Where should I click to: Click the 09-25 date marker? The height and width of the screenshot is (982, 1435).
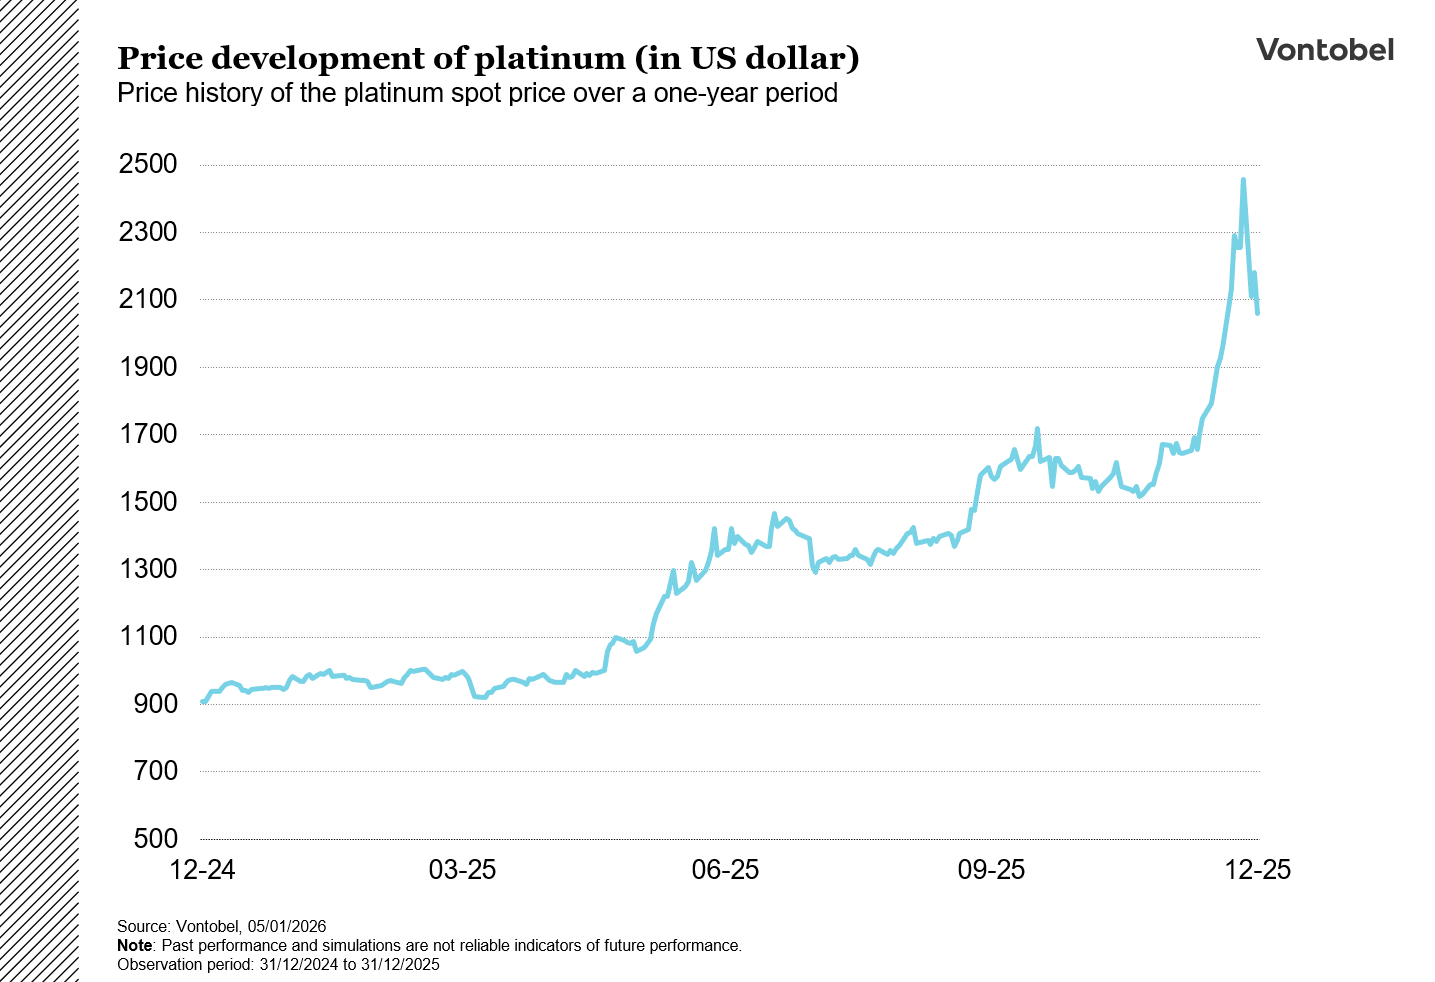tap(989, 870)
